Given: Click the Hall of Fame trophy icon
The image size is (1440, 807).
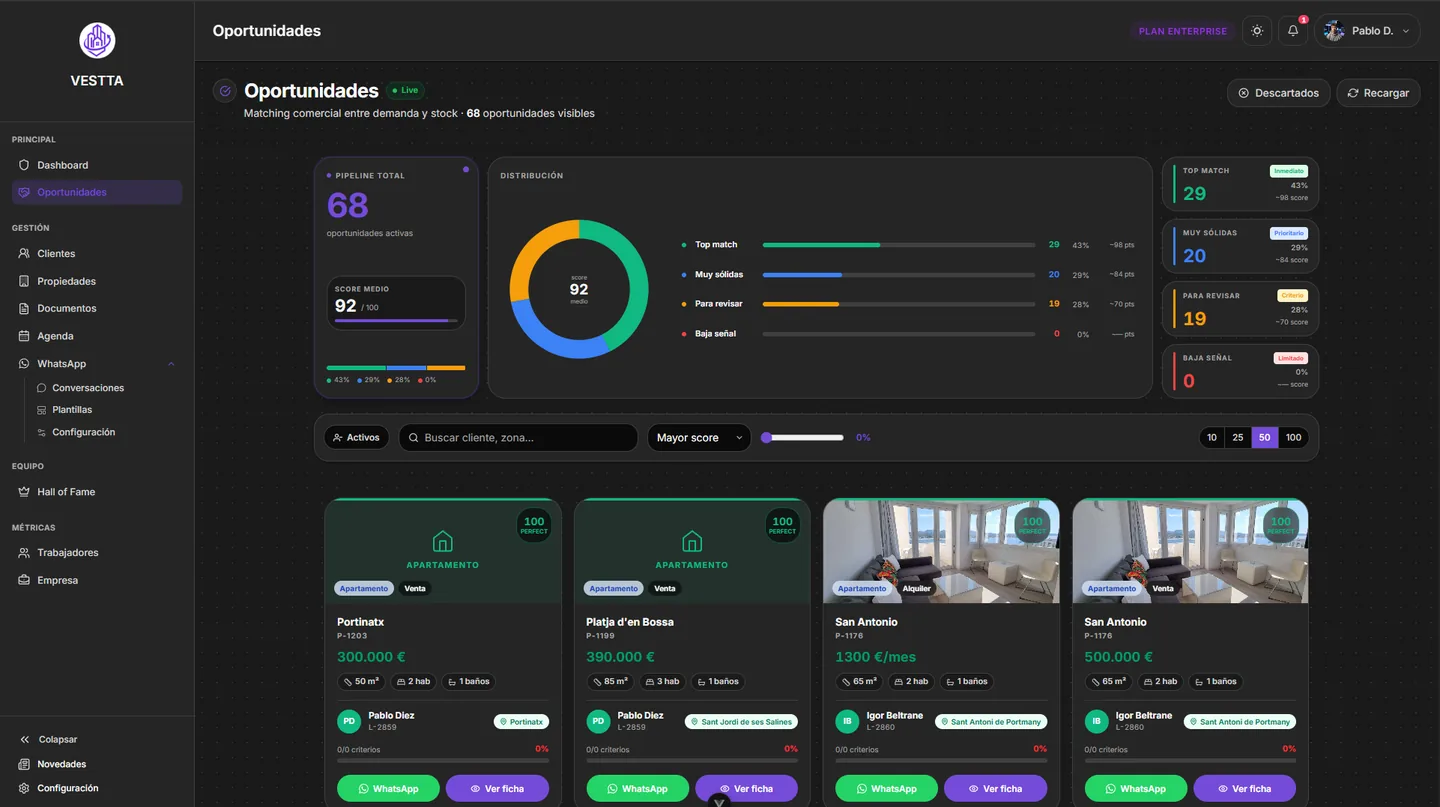Looking at the screenshot, I should (24, 492).
